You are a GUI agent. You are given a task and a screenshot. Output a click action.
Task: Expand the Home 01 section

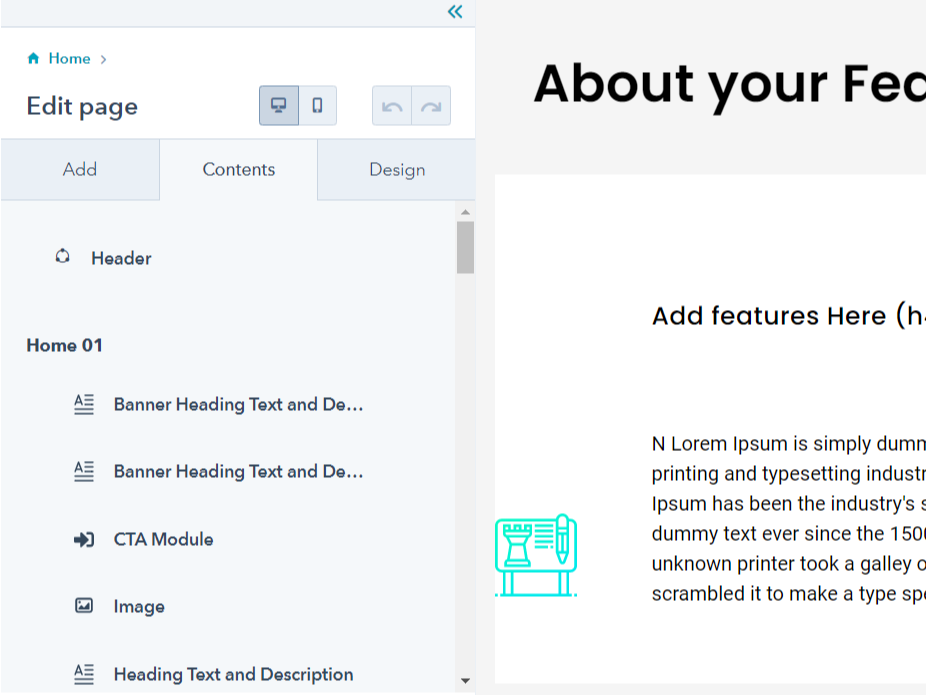tap(65, 346)
